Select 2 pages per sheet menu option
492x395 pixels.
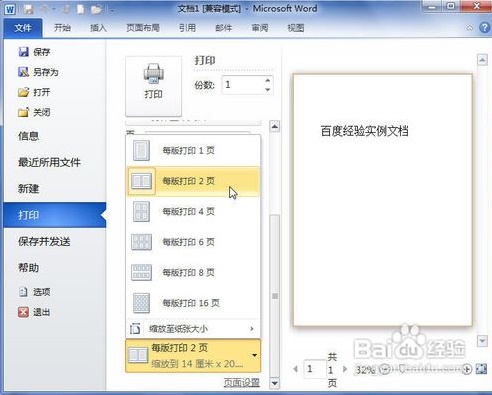coord(193,181)
